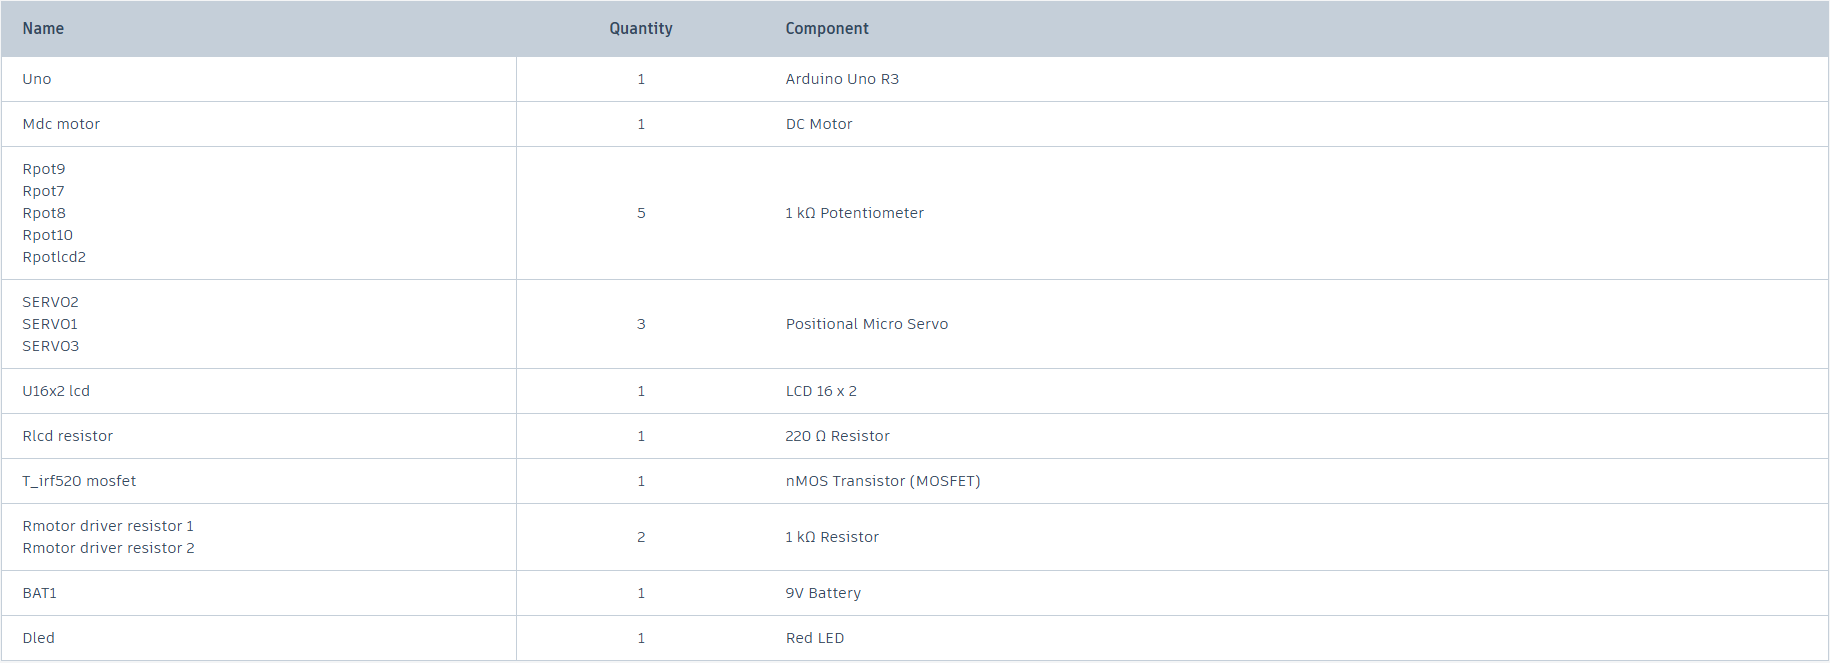Viewport: 1830px width, 663px height.
Task: Click the Component column header
Action: (827, 29)
